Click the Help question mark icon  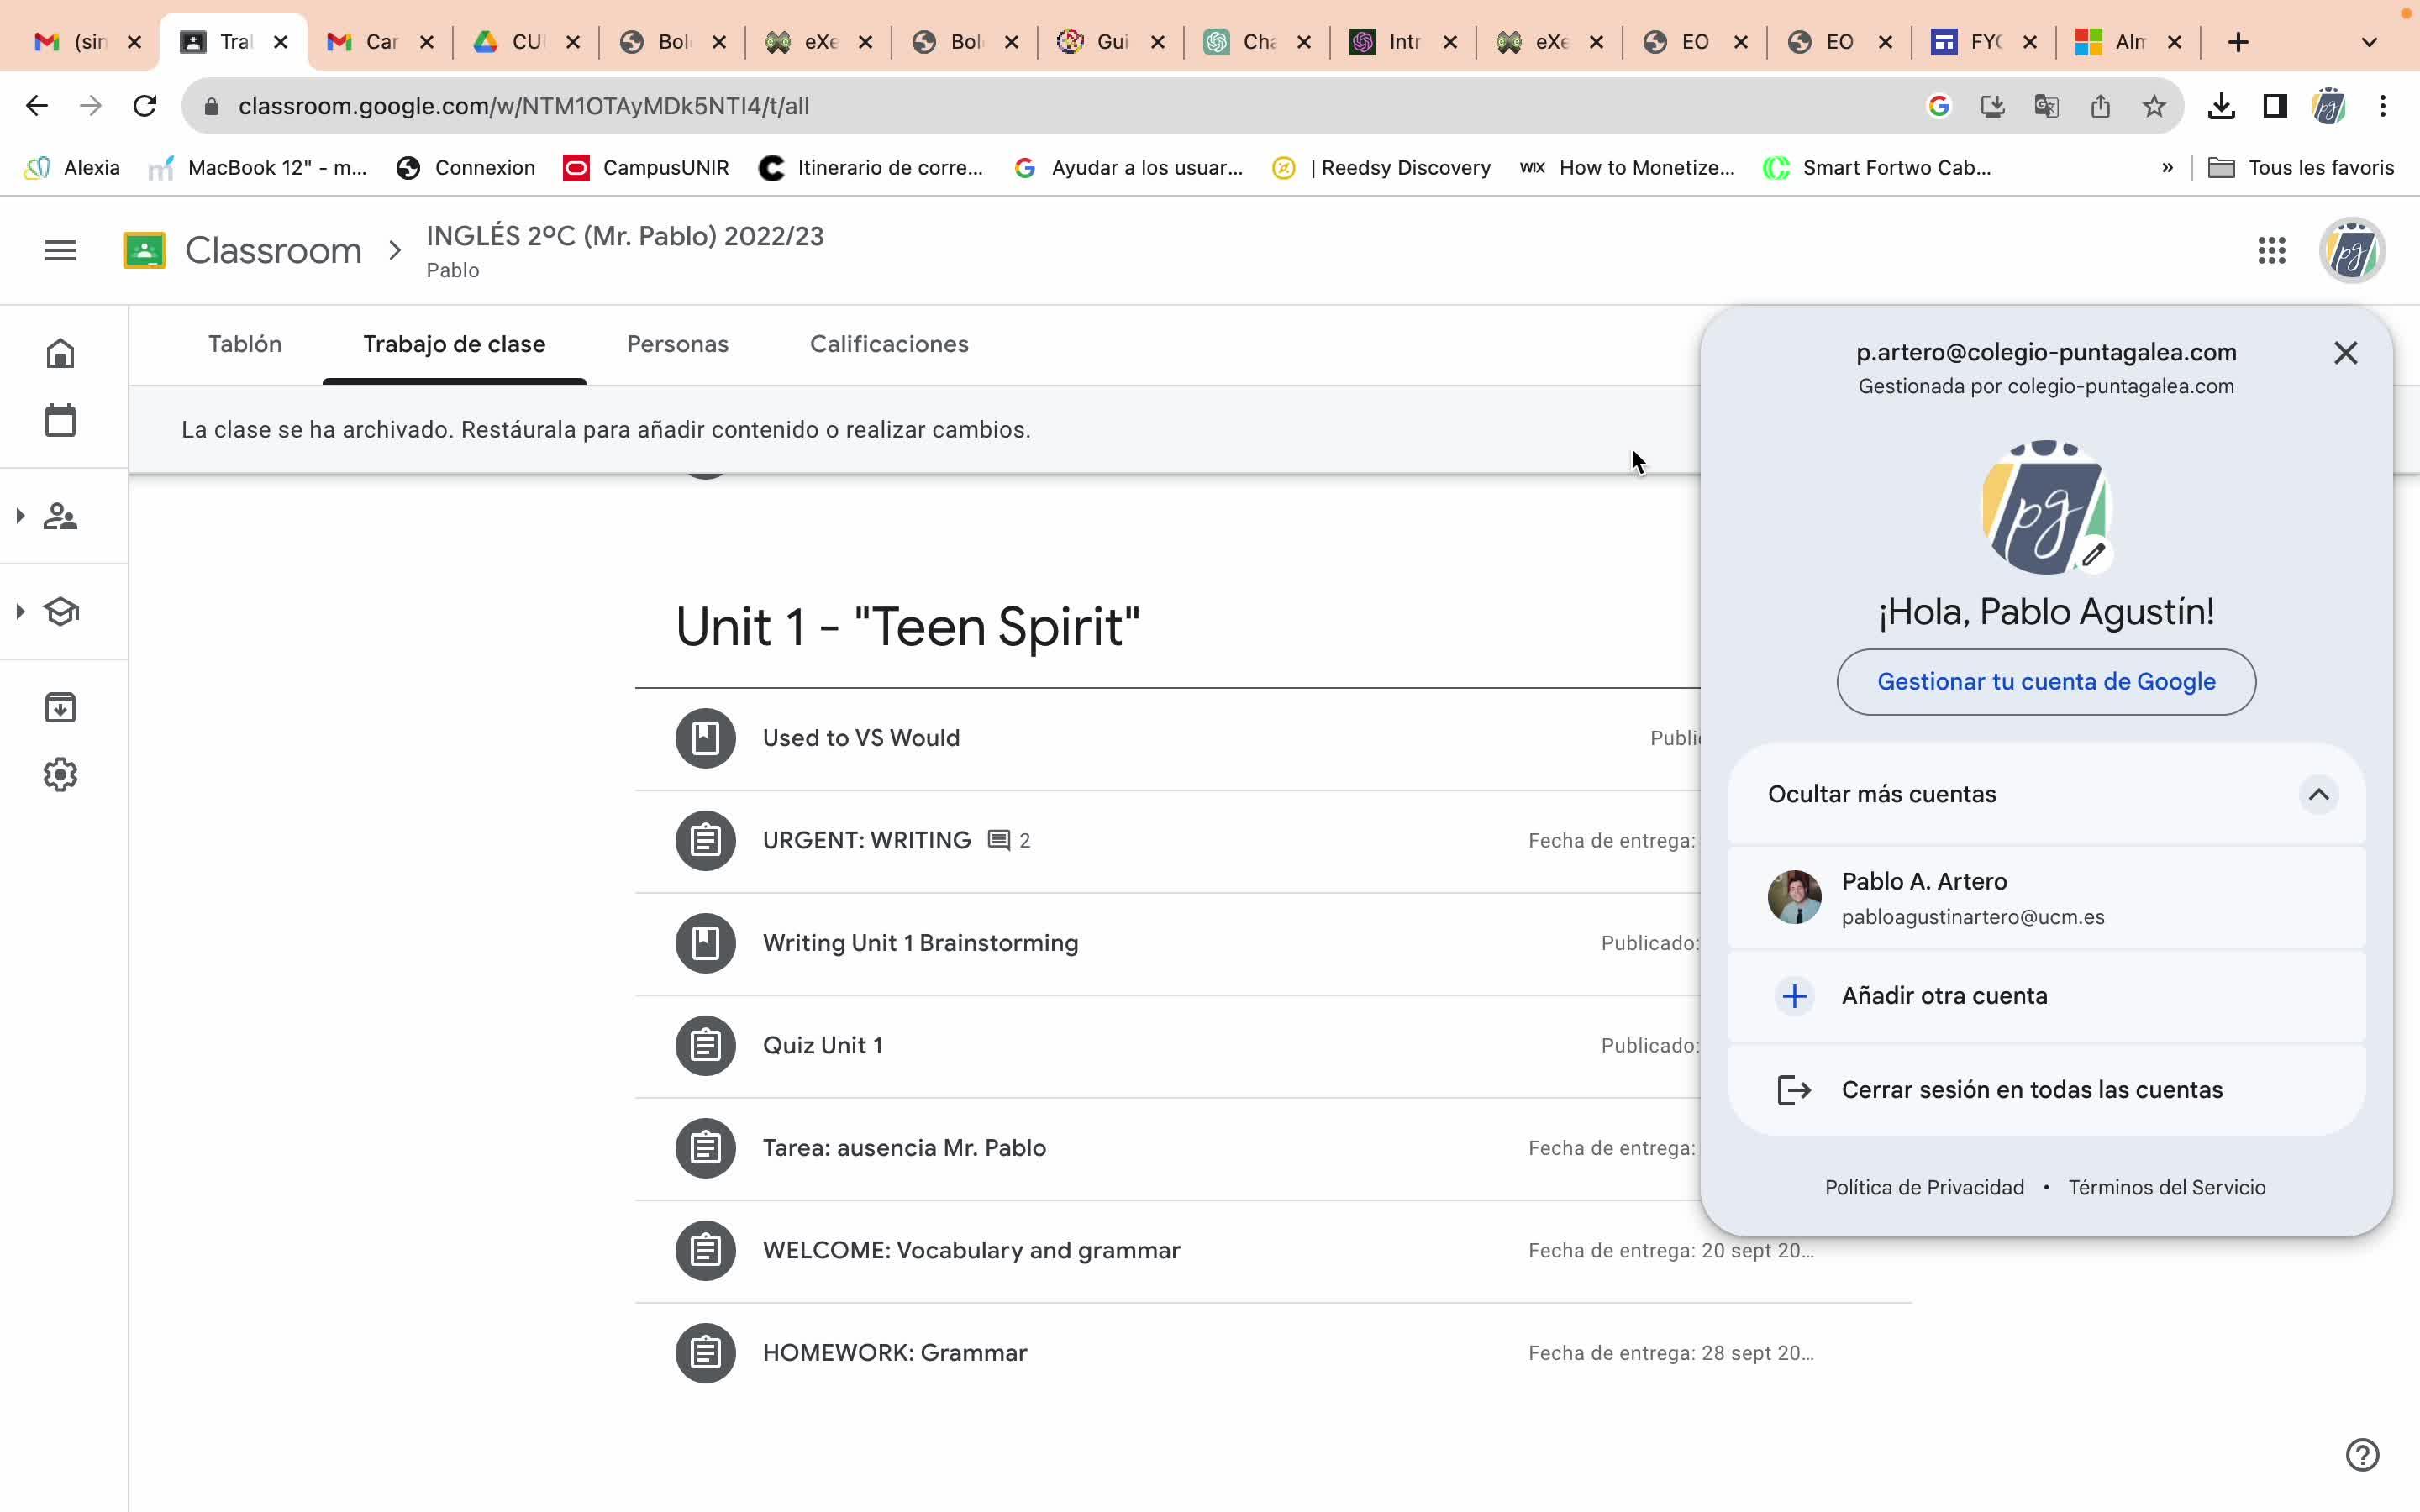[2362, 1455]
